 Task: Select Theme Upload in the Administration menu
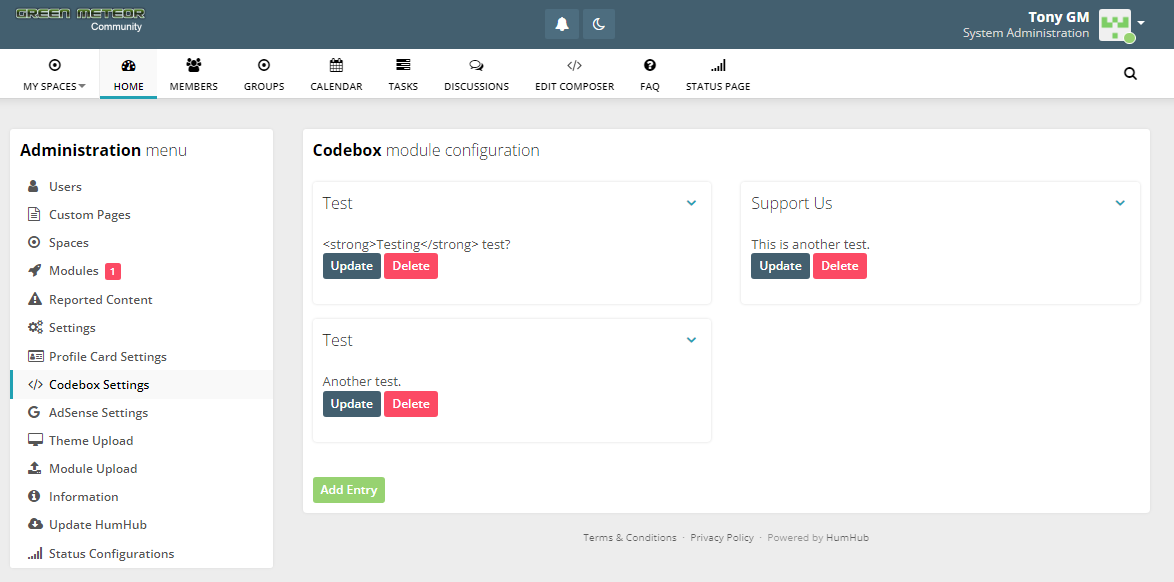[x=90, y=441]
